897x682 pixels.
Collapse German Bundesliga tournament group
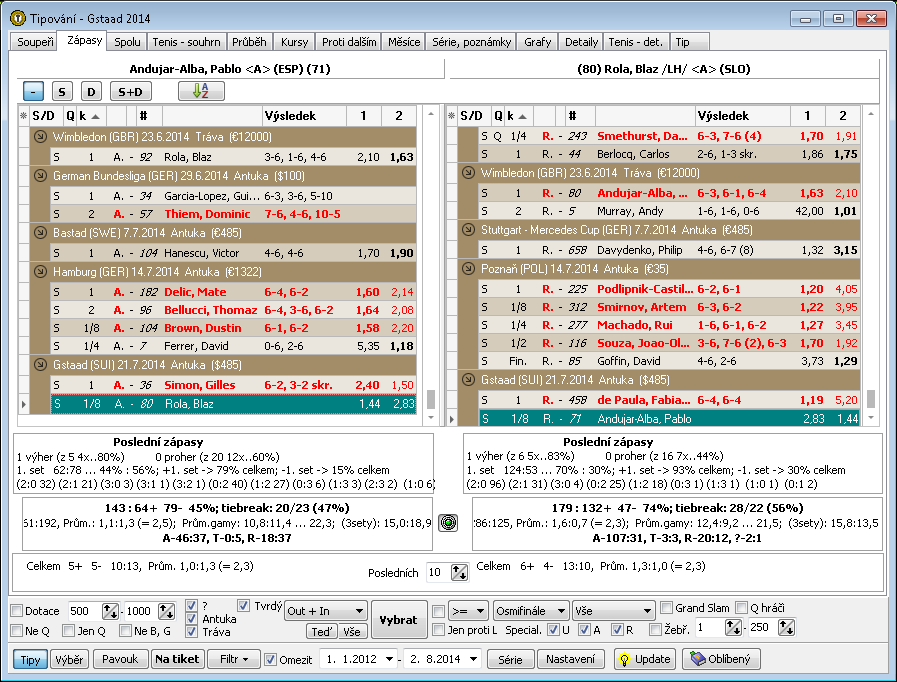click(40, 176)
